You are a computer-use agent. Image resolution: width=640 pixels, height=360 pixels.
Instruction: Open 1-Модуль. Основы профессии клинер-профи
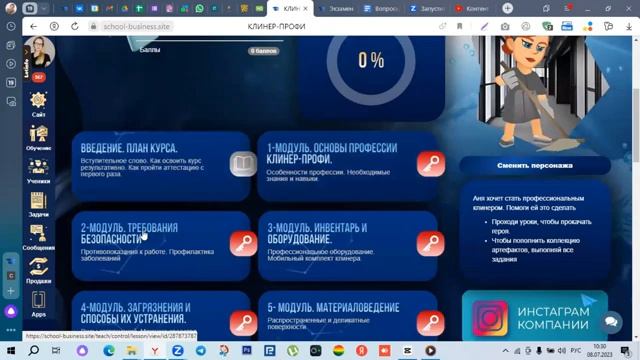pyautogui.click(x=332, y=153)
